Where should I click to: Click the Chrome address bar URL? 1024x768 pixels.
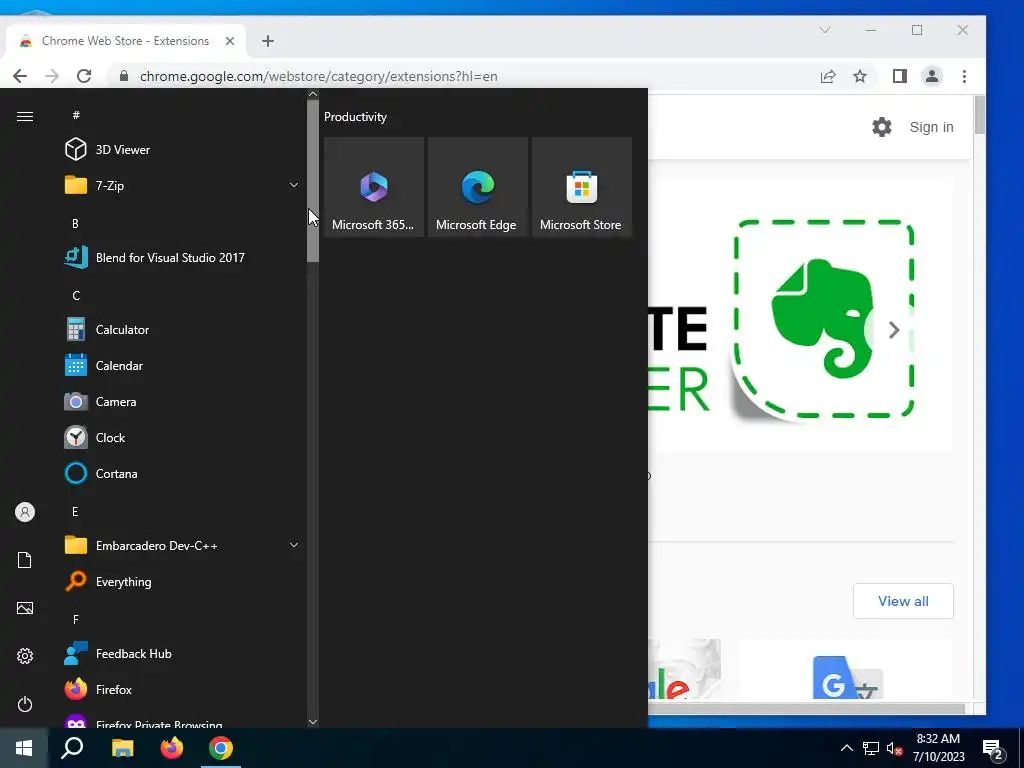coord(319,76)
